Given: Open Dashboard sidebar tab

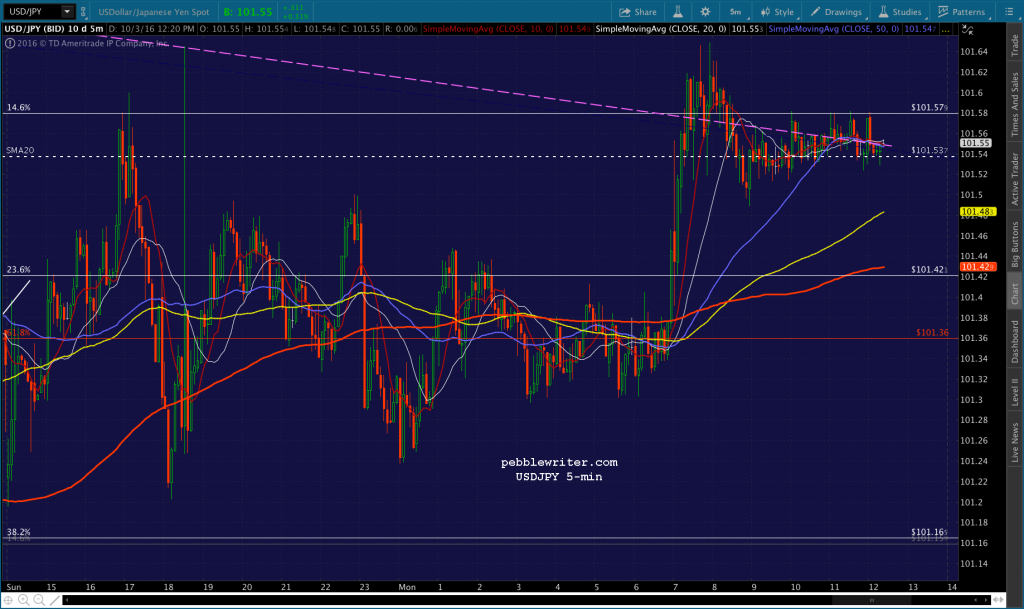Looking at the screenshot, I should 1015,341.
